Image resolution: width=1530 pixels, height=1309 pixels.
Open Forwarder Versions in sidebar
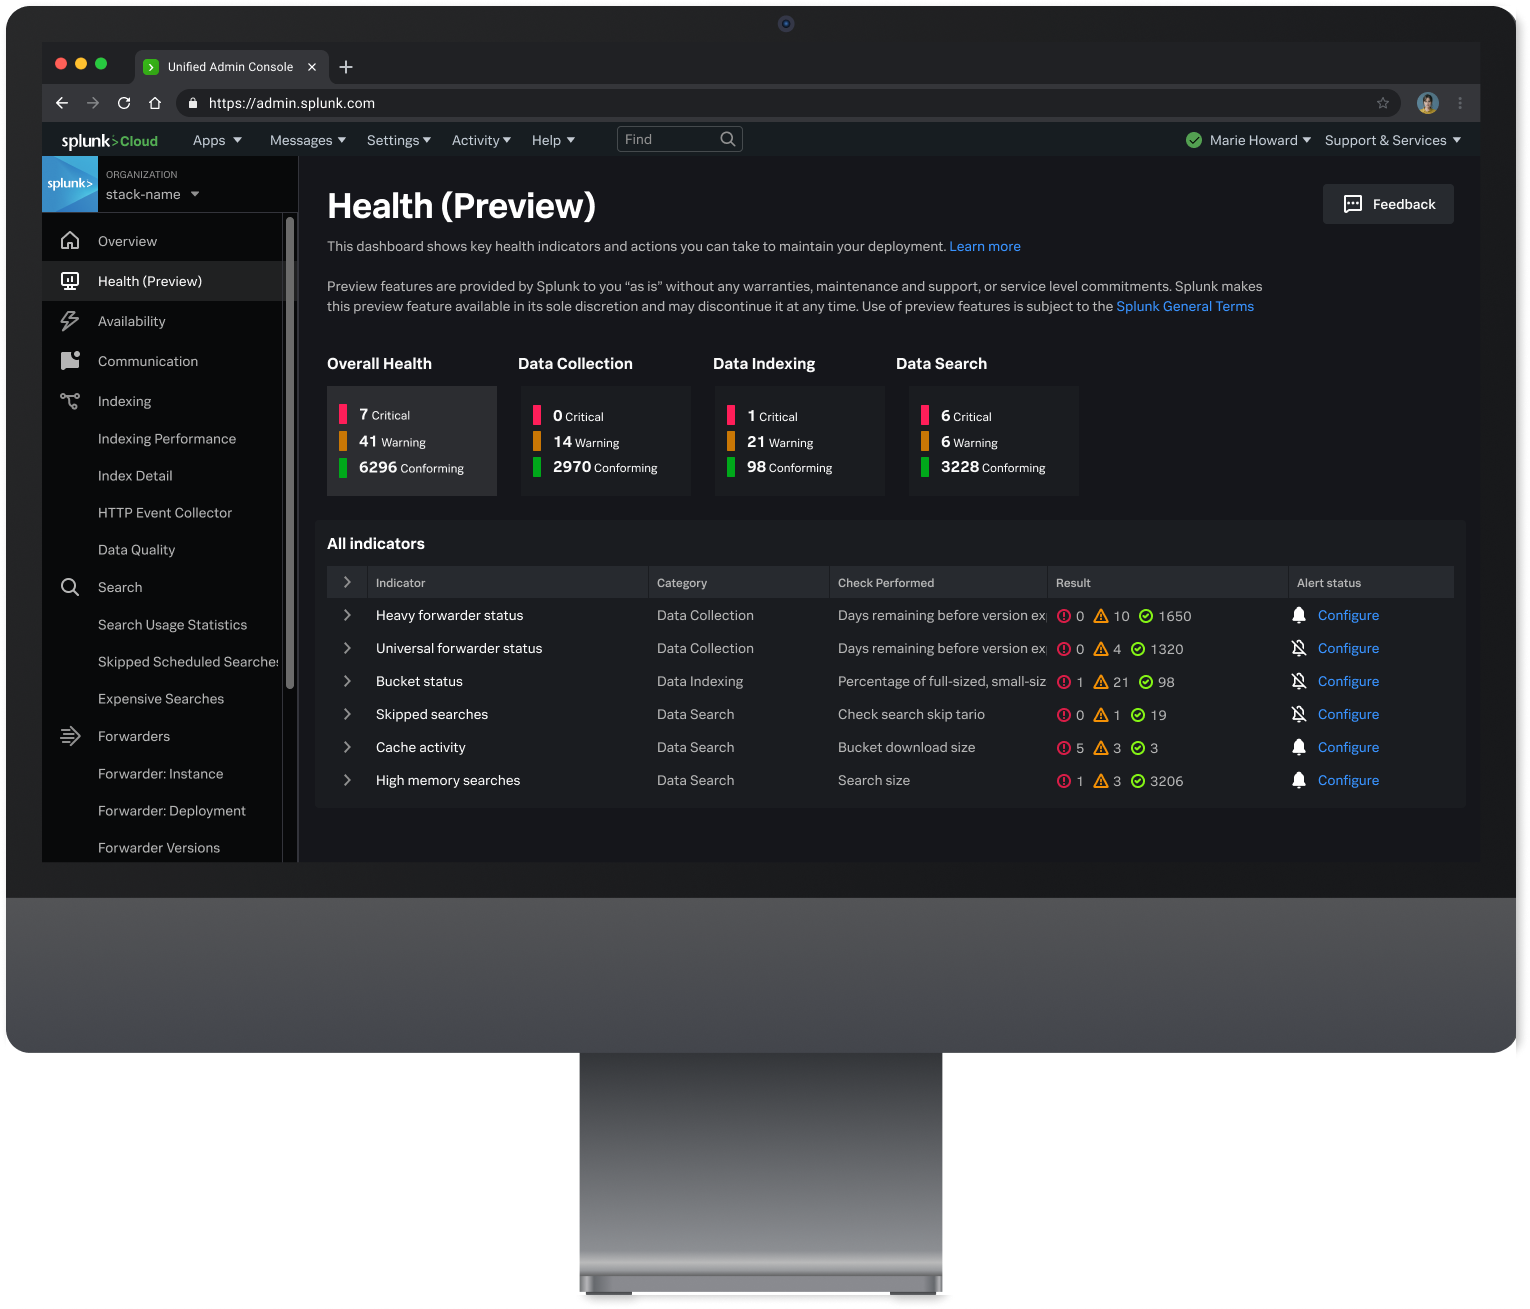[x=159, y=848]
